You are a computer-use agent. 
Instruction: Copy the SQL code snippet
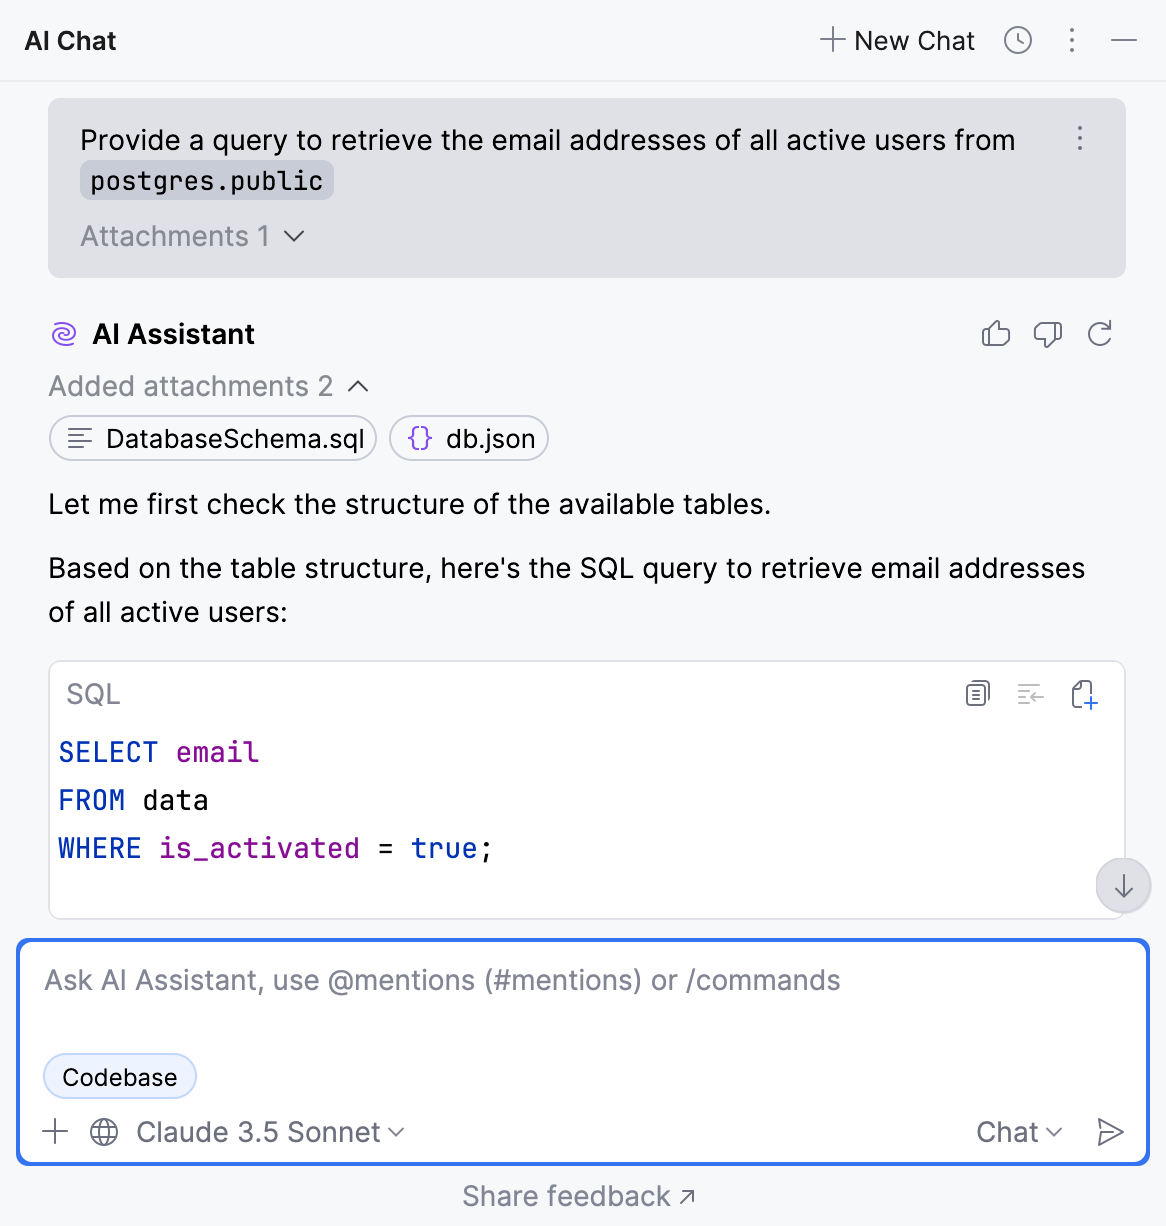977,693
